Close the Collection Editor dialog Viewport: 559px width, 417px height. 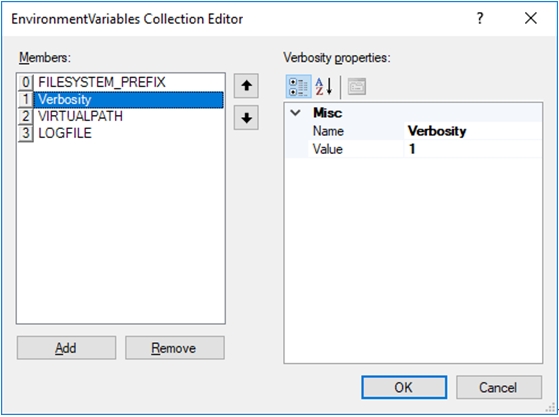click(531, 18)
